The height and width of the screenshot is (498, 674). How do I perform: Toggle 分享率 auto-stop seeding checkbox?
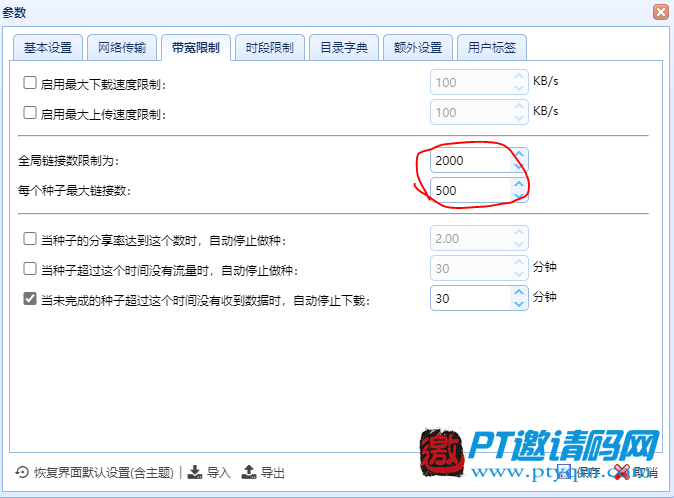(30, 238)
